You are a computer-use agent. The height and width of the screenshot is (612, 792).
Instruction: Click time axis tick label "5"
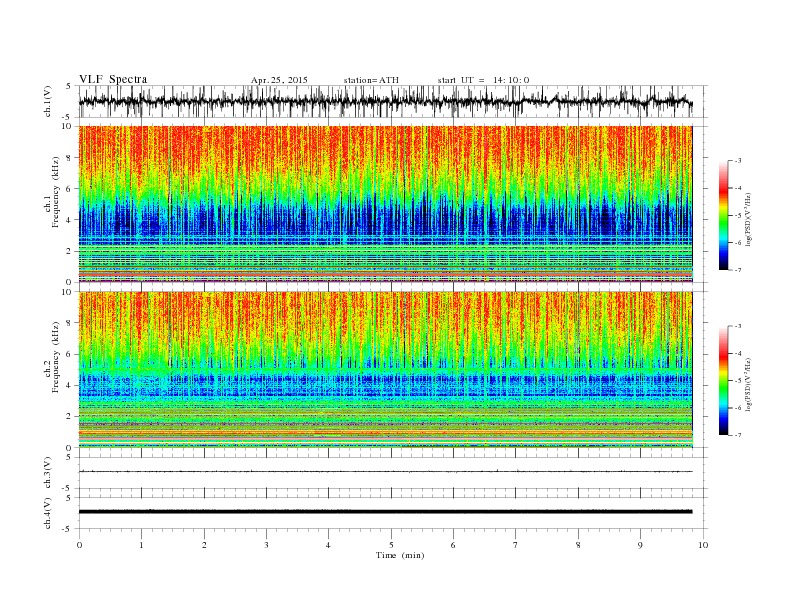(x=391, y=545)
